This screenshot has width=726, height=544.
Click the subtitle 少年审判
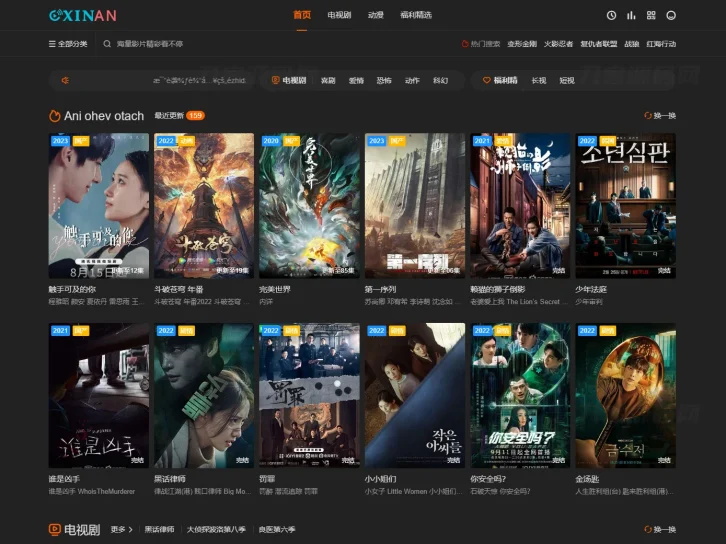[x=589, y=302]
